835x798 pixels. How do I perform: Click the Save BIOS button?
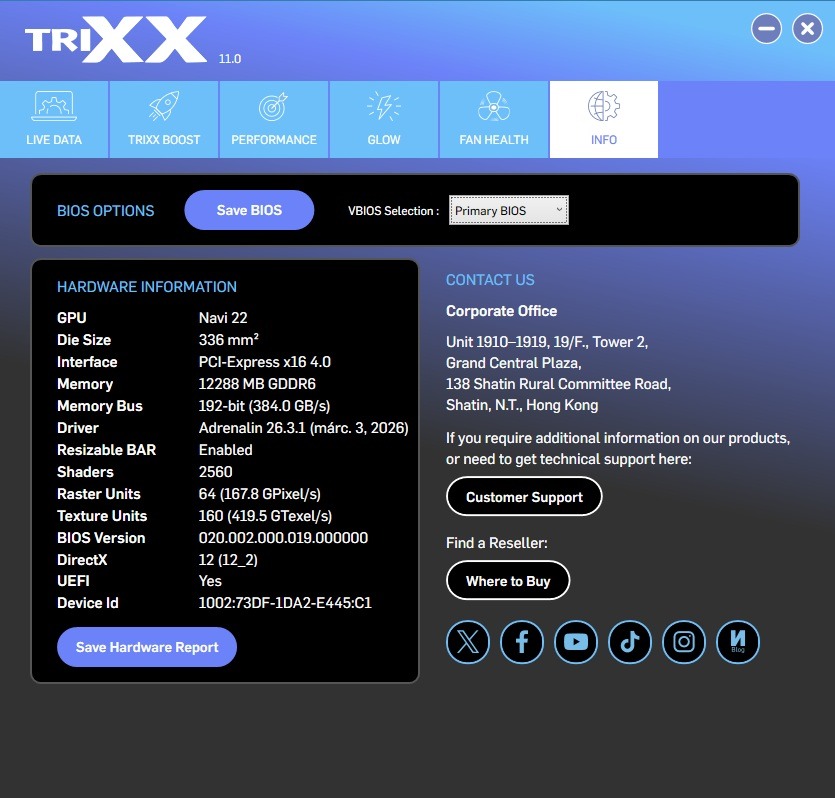249,210
